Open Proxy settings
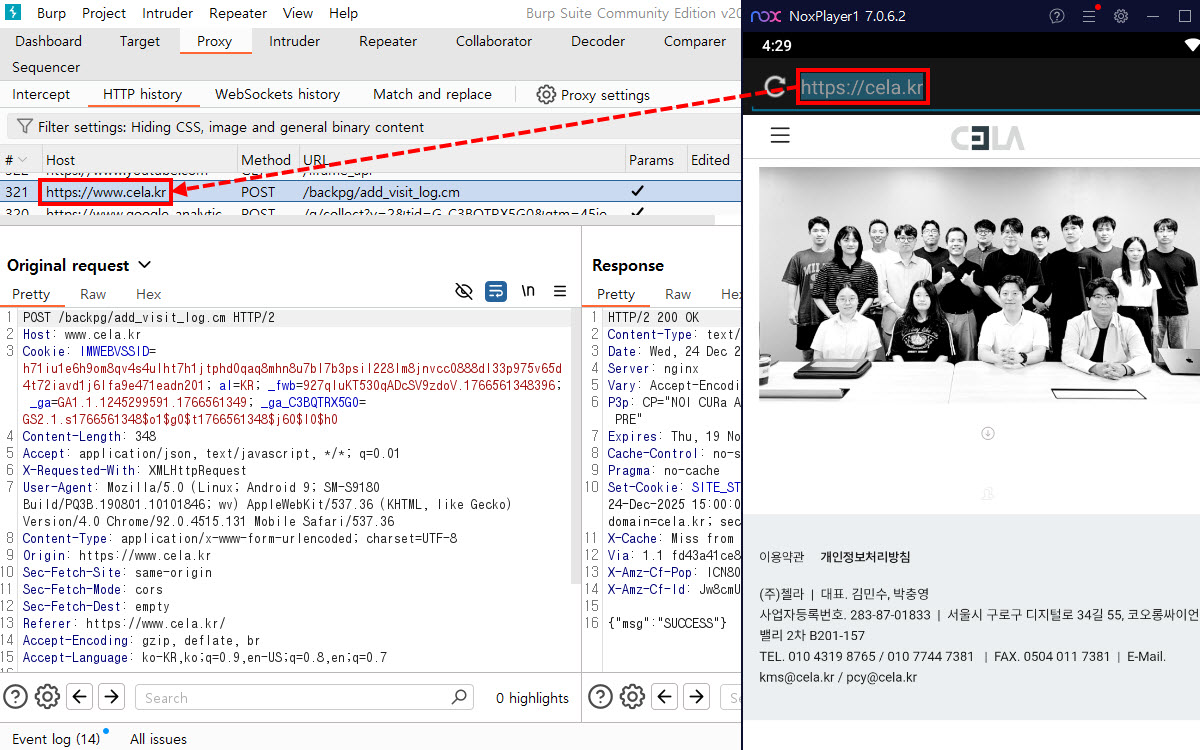Screen dimensions: 1200x750 [x=593, y=95]
